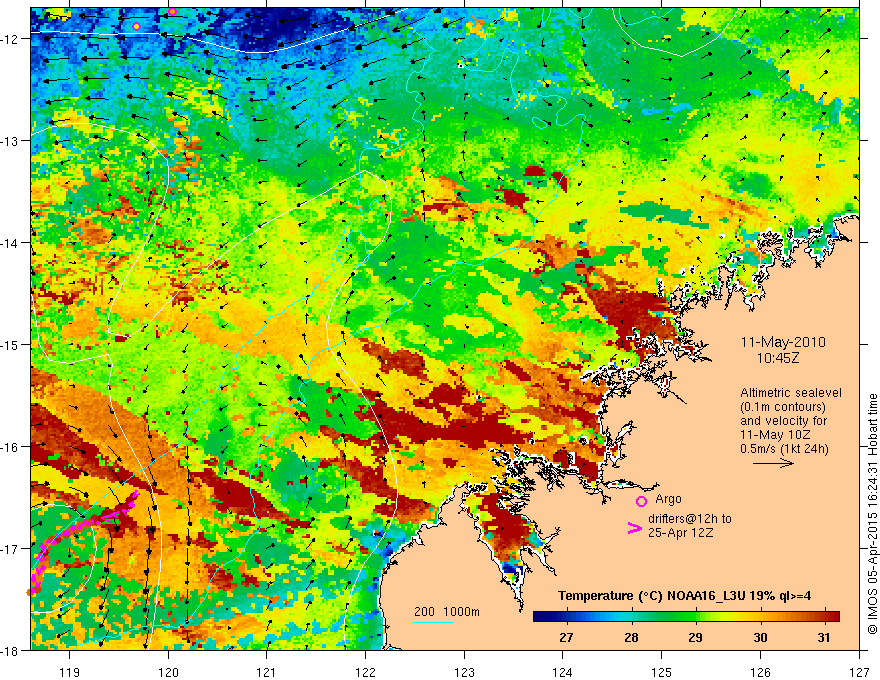The width and height of the screenshot is (880, 680).
Task: Click the "Altimetric sealevel" label
Action: click(791, 393)
